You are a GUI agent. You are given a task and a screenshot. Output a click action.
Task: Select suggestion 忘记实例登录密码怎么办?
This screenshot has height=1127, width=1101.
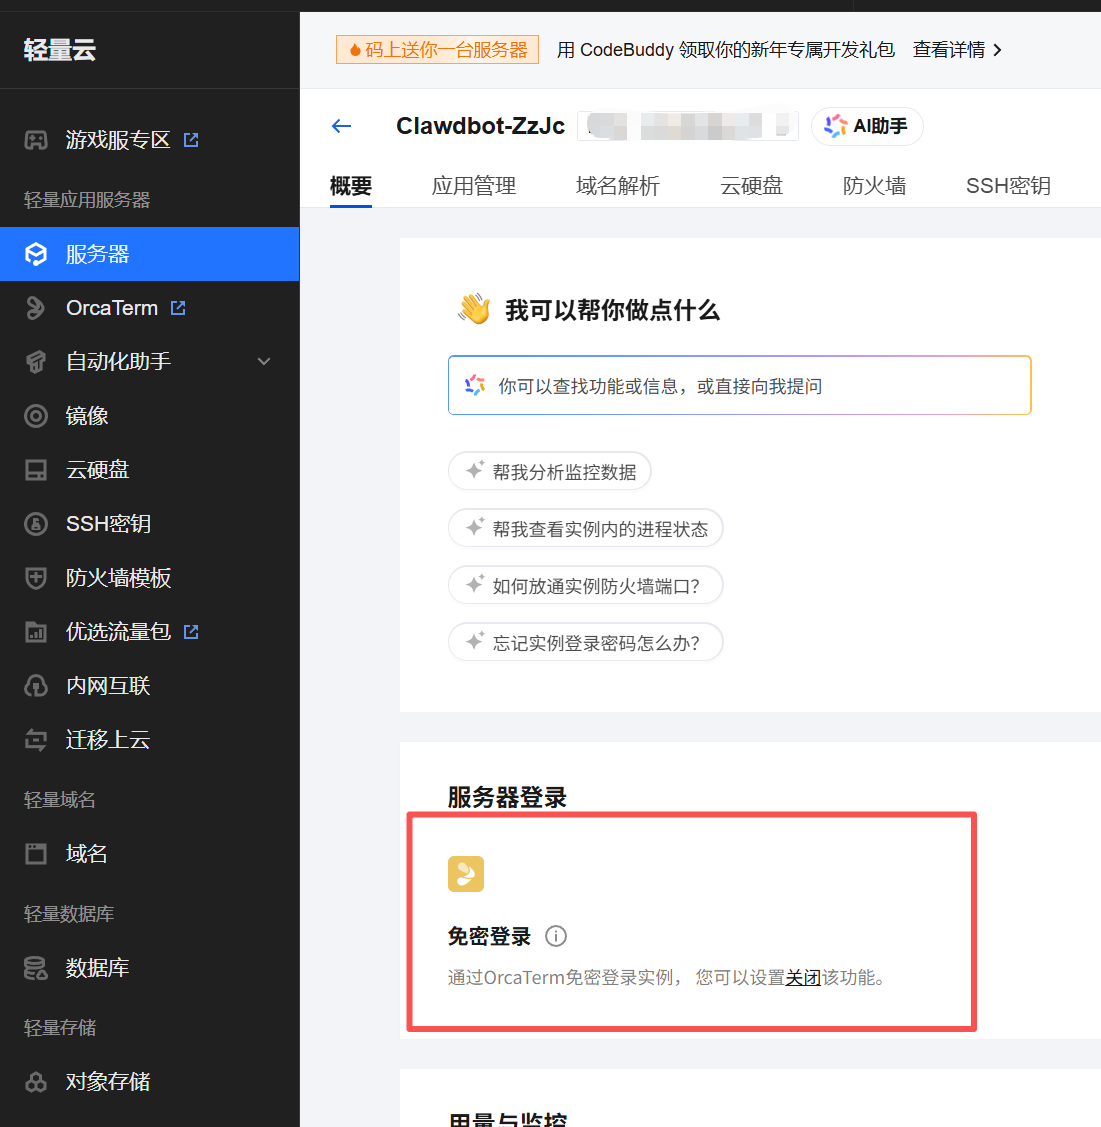tap(586, 642)
